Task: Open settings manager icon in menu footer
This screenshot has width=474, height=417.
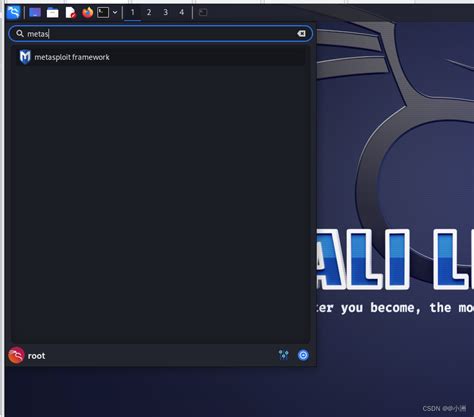Action: point(284,355)
